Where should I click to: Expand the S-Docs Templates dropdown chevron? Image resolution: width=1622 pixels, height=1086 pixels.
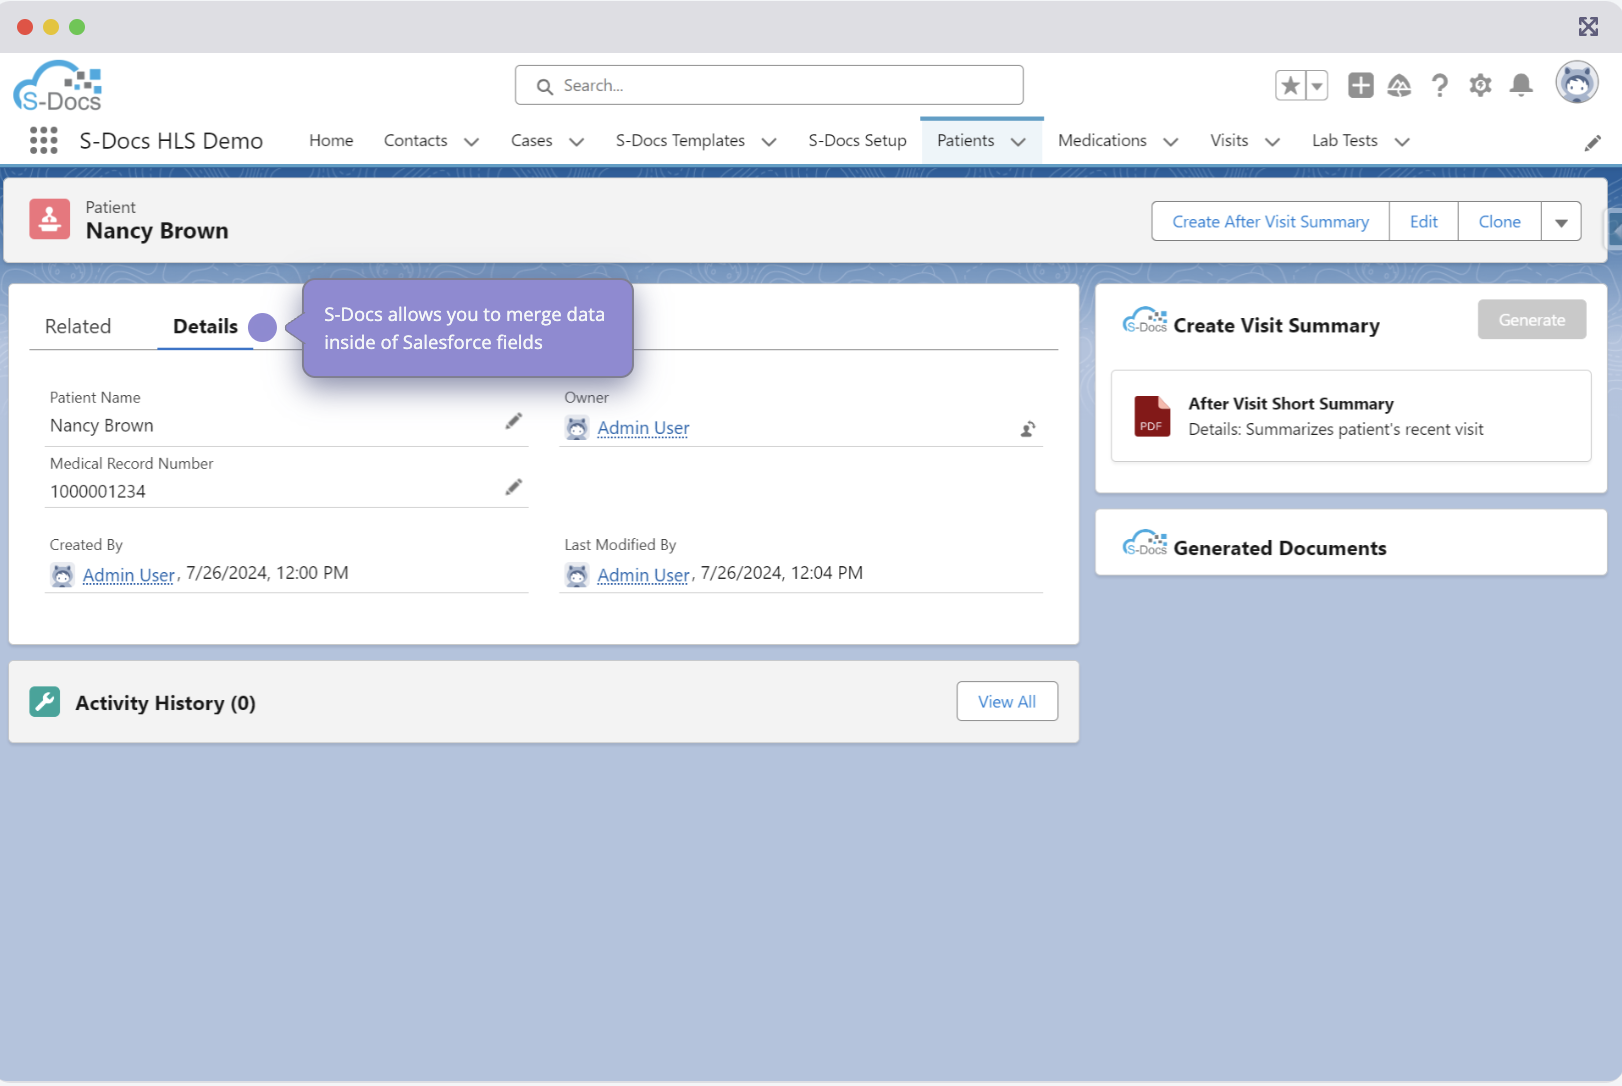coord(769,142)
